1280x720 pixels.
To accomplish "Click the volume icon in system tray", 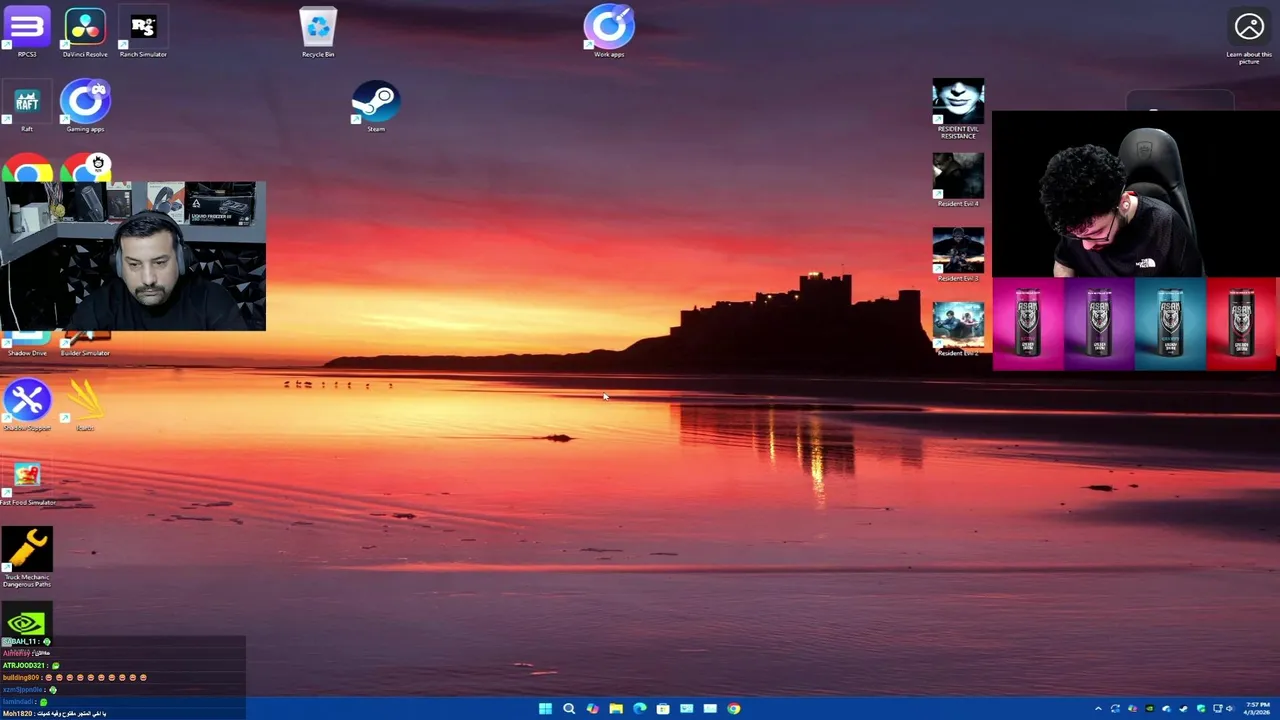I will point(1229,709).
